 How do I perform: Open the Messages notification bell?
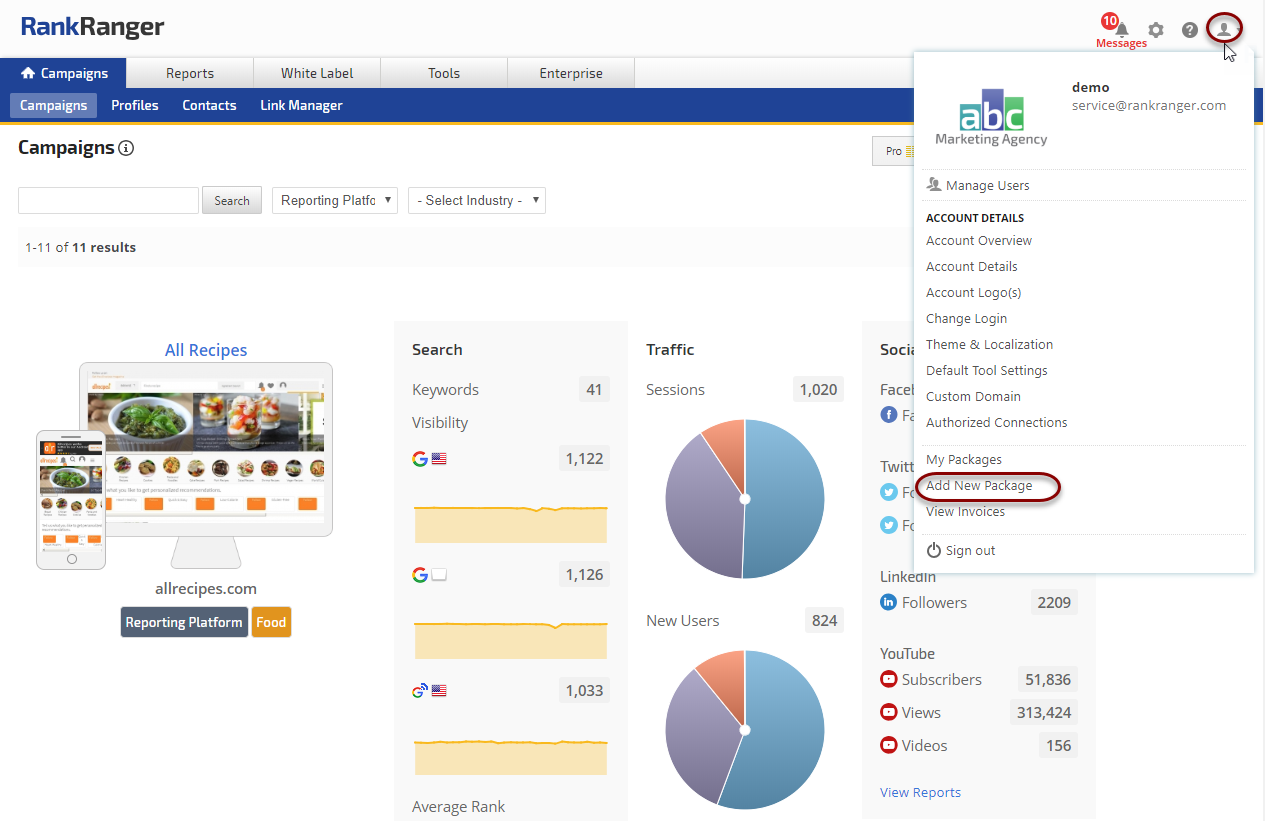[1122, 30]
